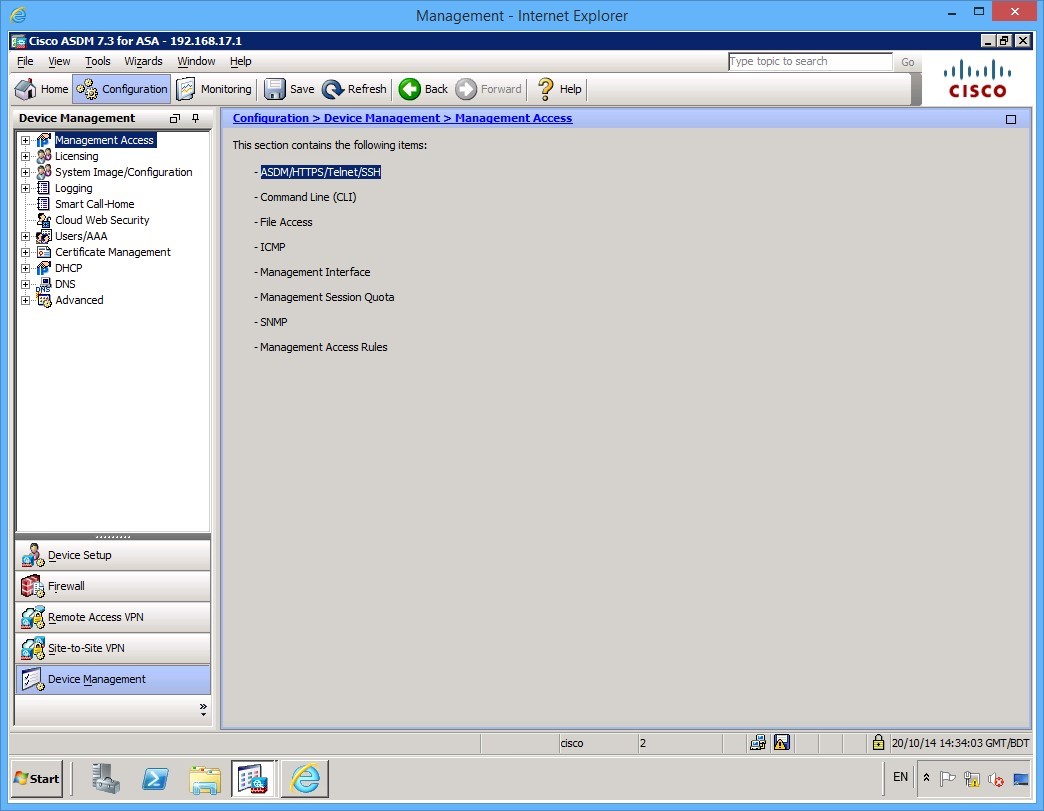This screenshot has height=811, width=1044.
Task: Open the ICMP management access item
Action: tap(270, 246)
